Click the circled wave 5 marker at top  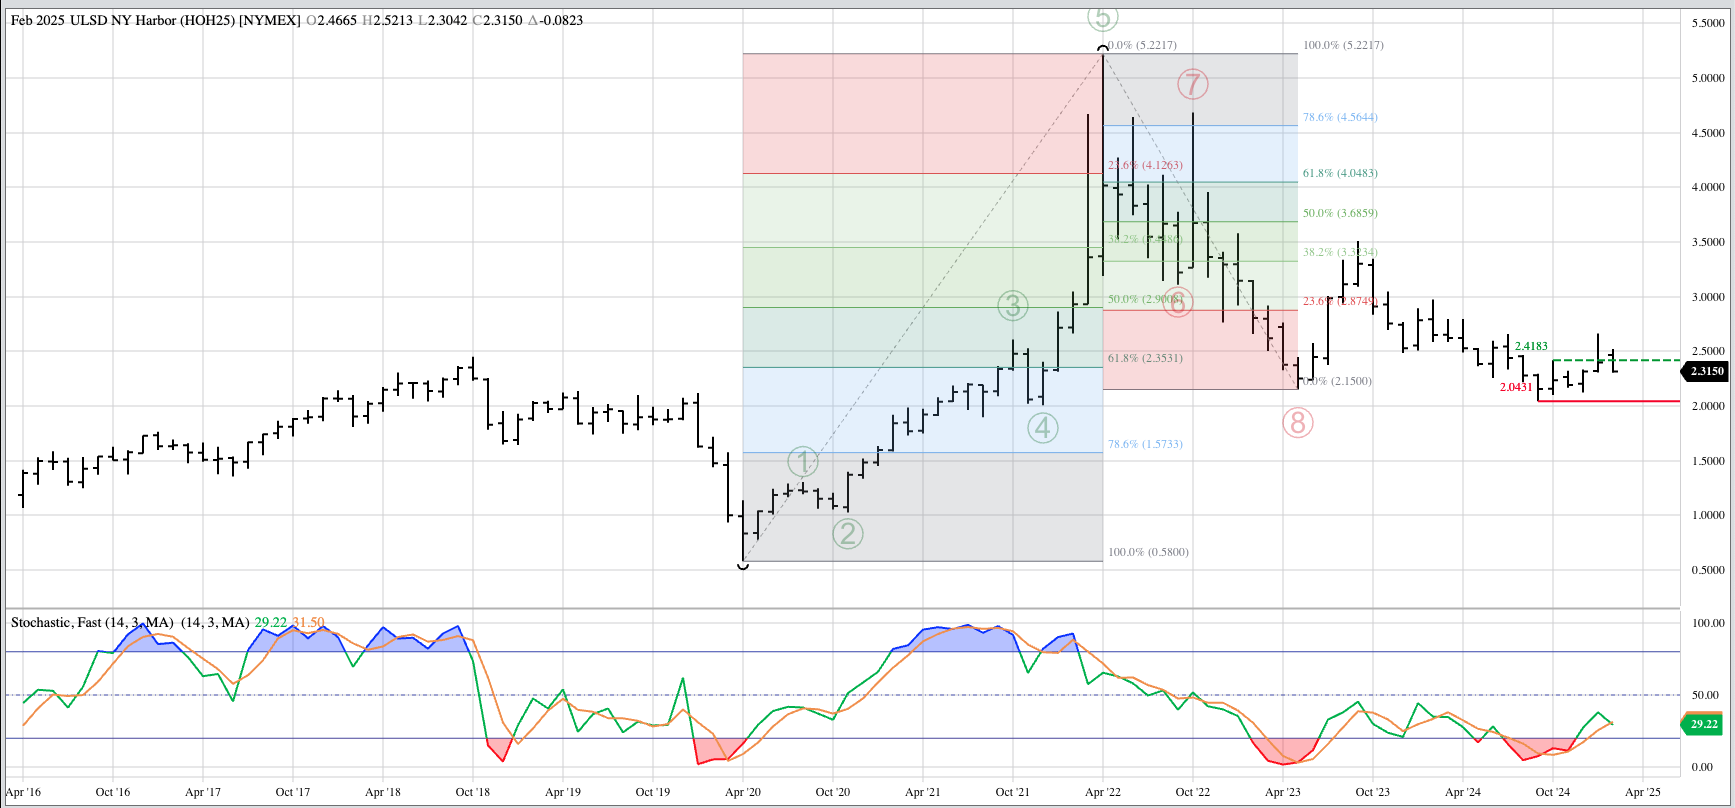[x=1102, y=18]
